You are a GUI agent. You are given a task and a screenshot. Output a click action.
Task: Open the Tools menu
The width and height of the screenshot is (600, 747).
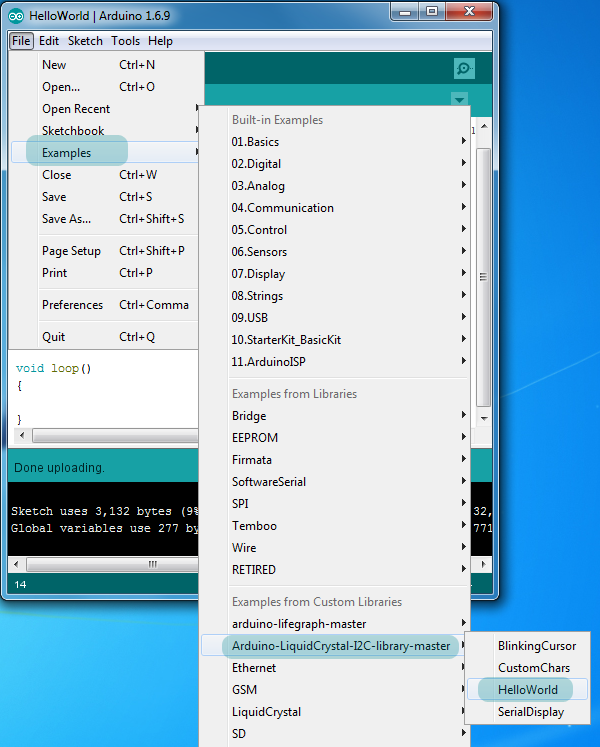126,41
